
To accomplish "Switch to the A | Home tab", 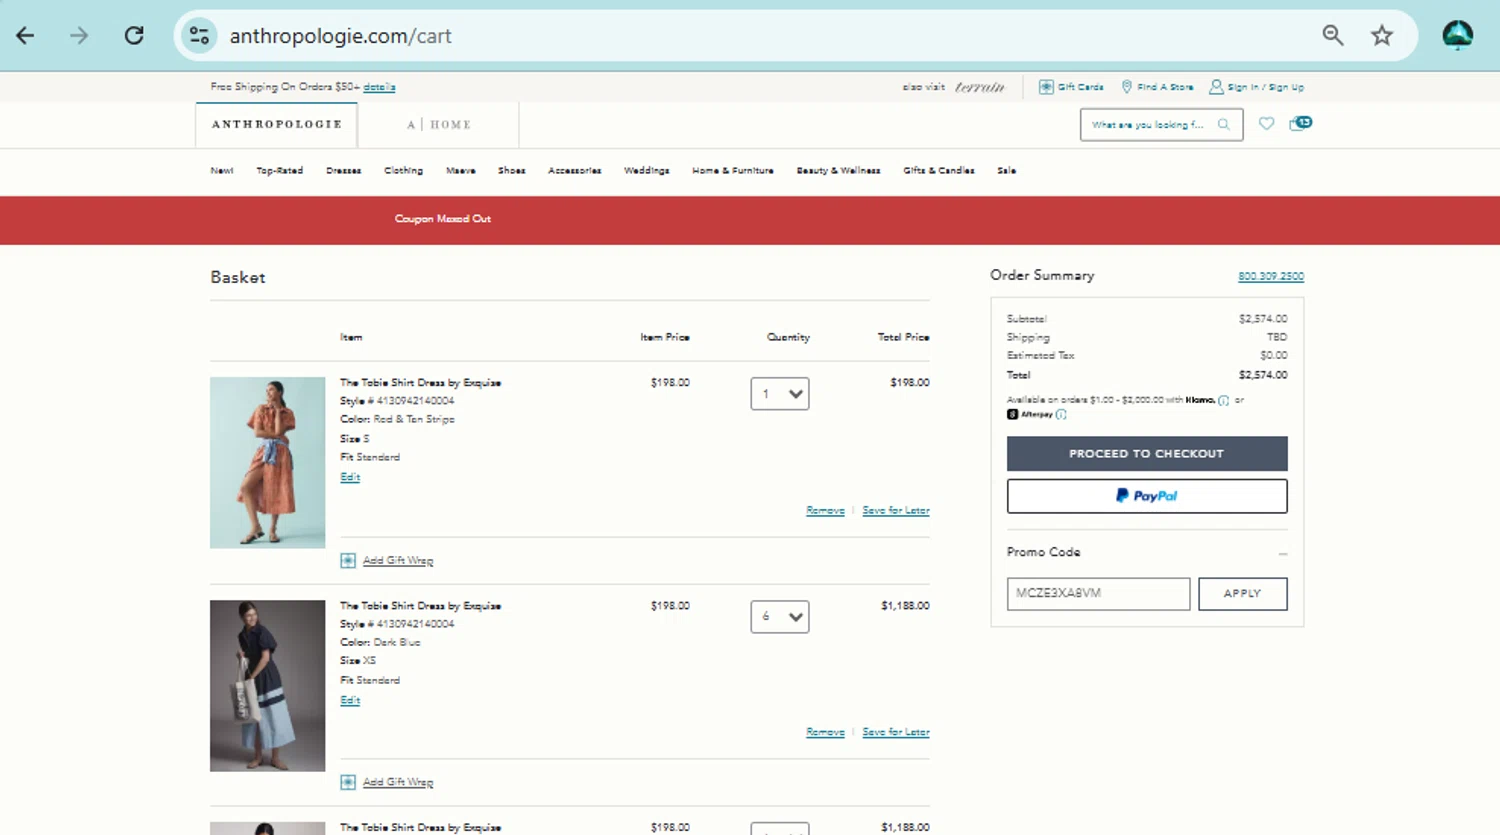I will click(x=438, y=125).
